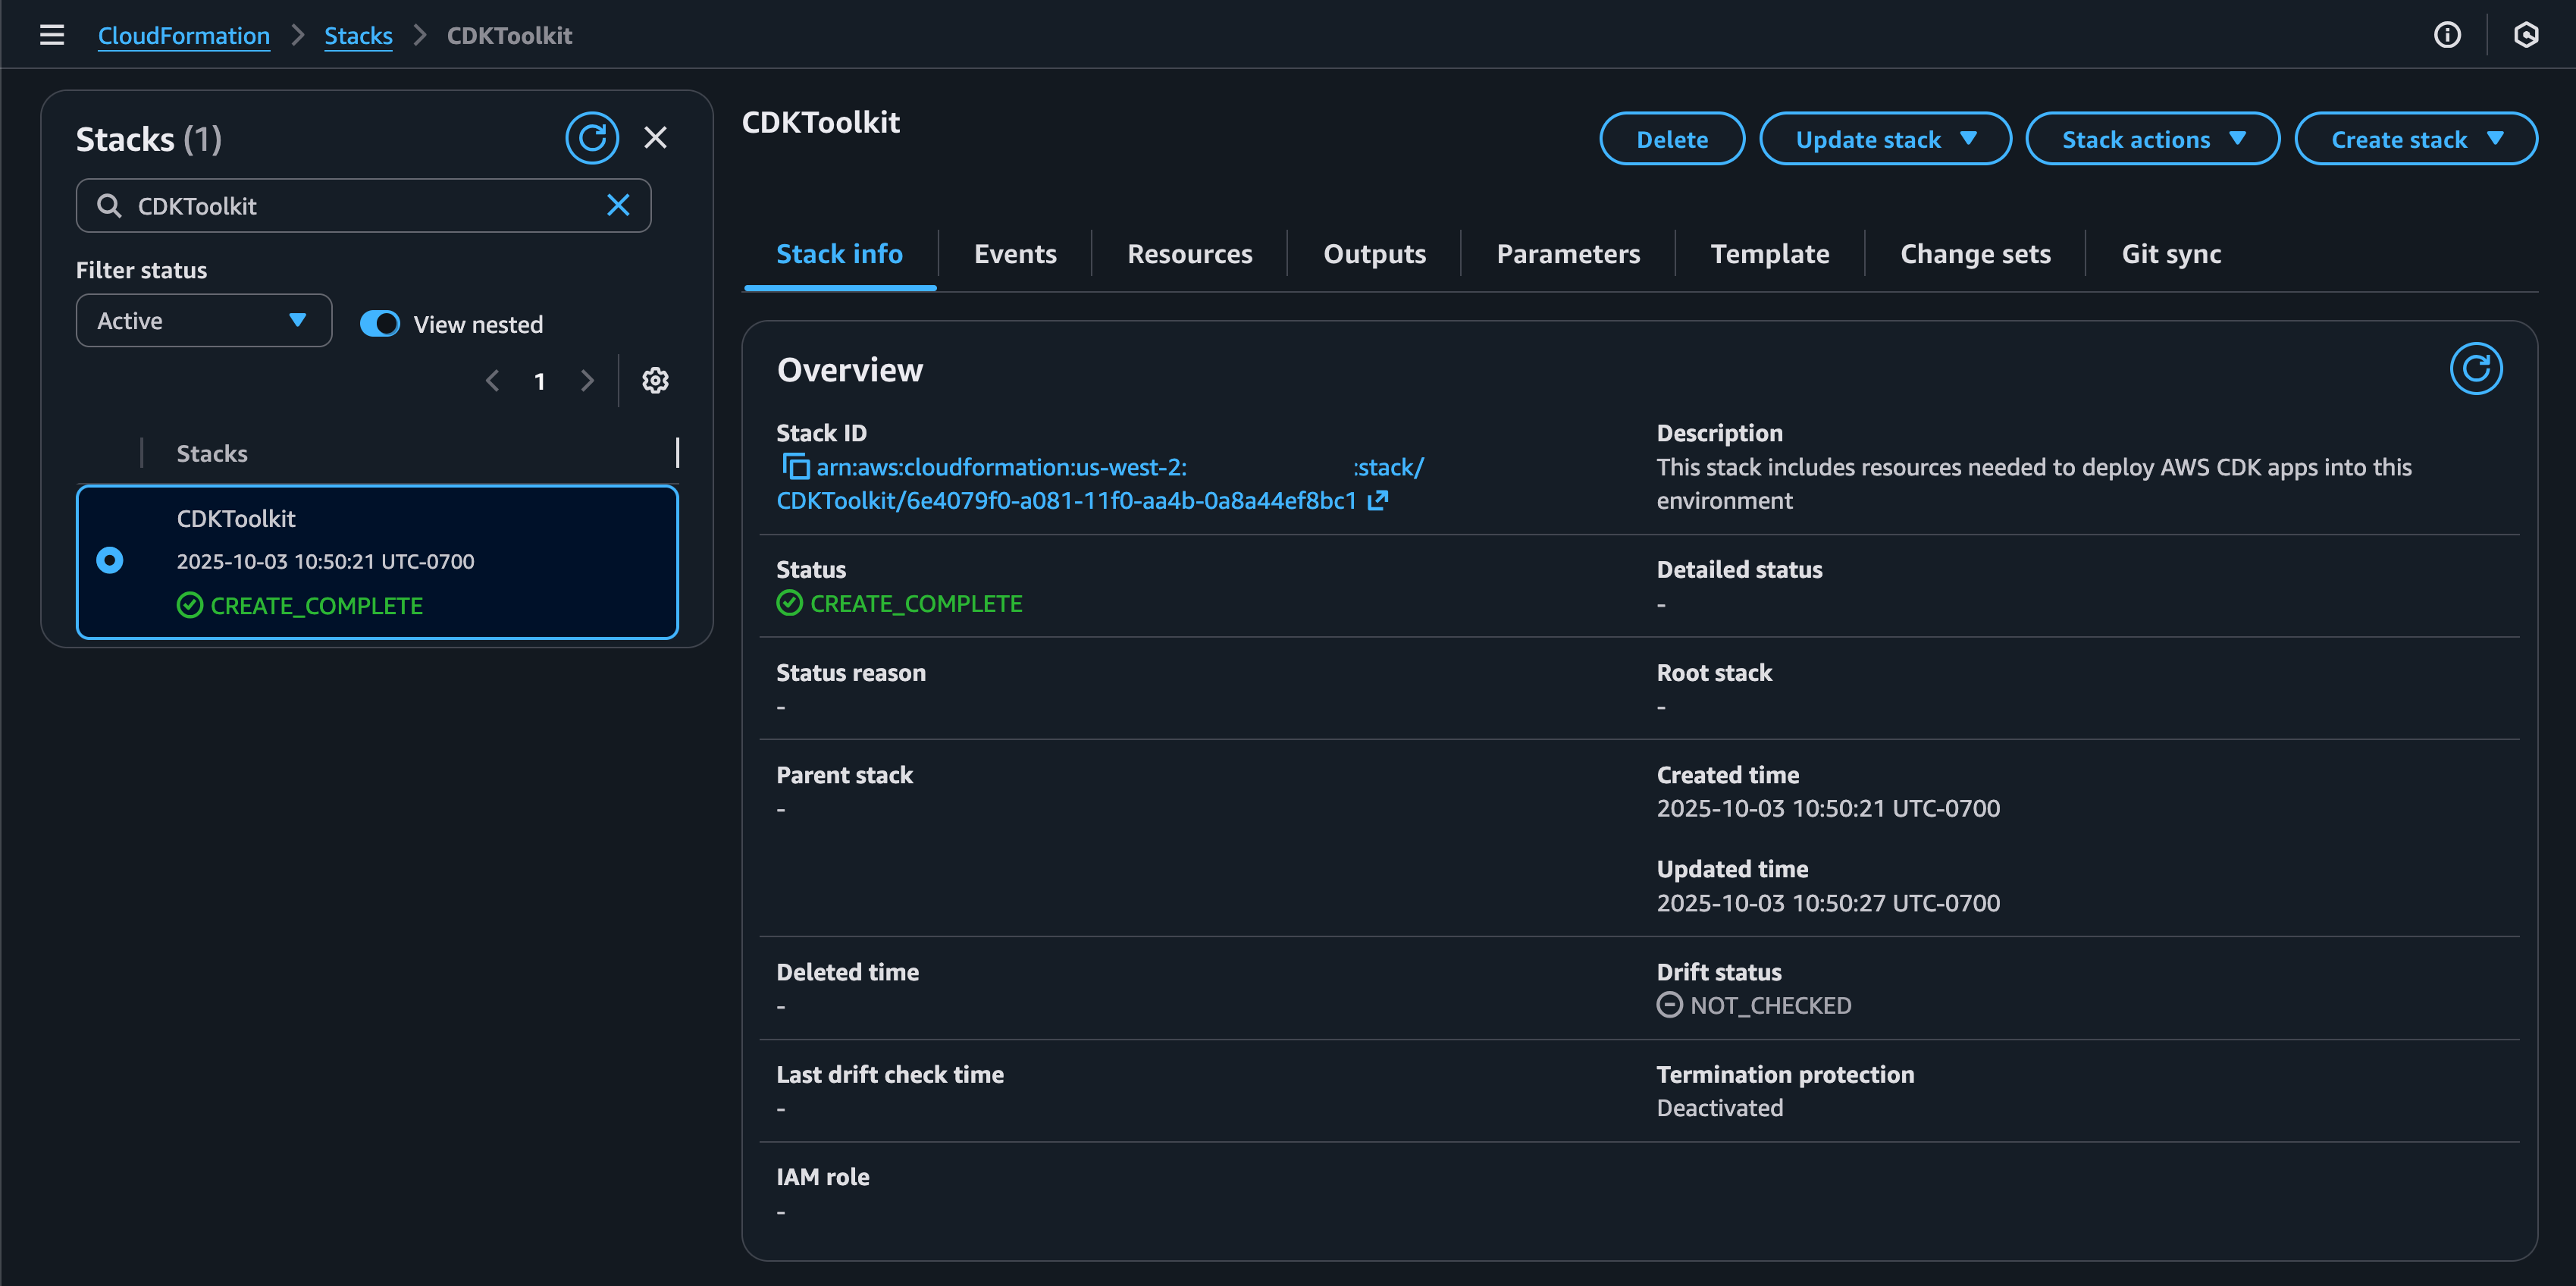Switch to the Events tab
The image size is (2576, 1286).
coord(1015,253)
